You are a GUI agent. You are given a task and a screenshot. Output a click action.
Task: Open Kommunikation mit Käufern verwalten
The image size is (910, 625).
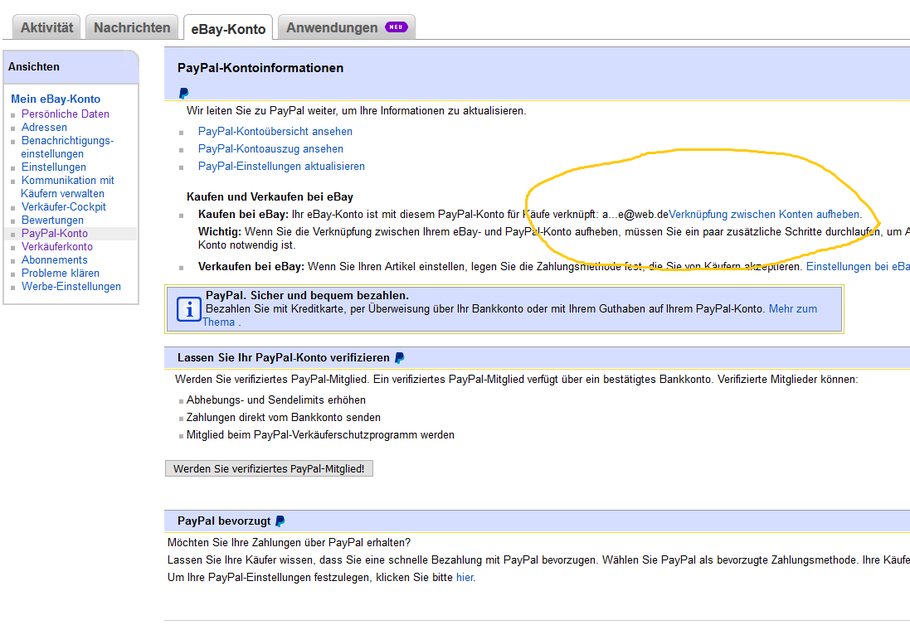point(67,187)
